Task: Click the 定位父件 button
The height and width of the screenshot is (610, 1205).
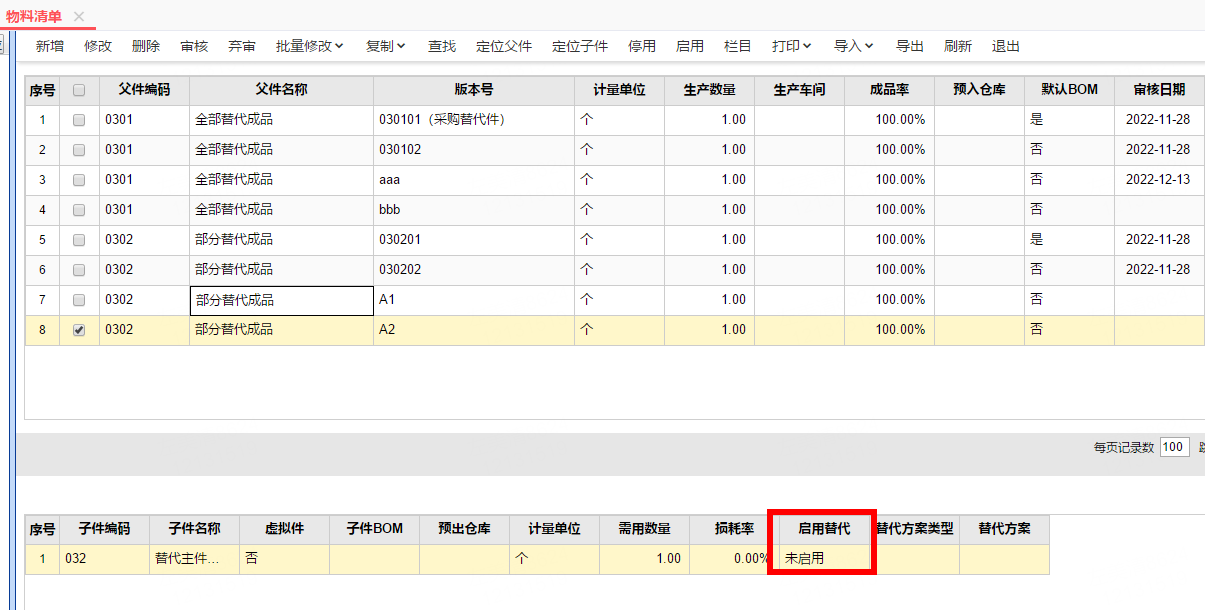Action: (x=504, y=46)
